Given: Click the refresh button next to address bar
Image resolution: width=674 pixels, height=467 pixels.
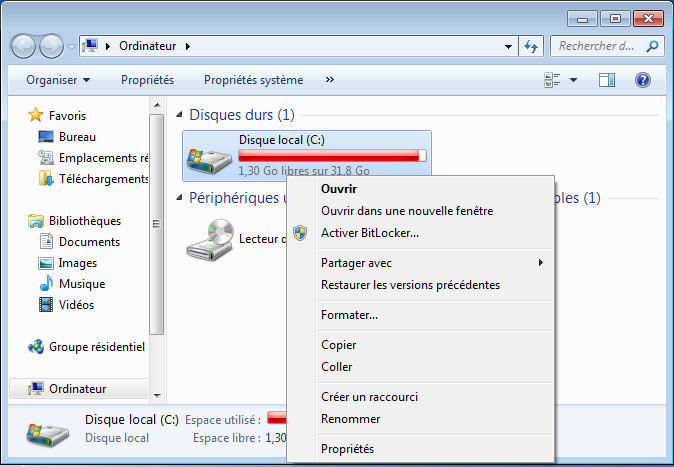Looking at the screenshot, I should click(531, 46).
